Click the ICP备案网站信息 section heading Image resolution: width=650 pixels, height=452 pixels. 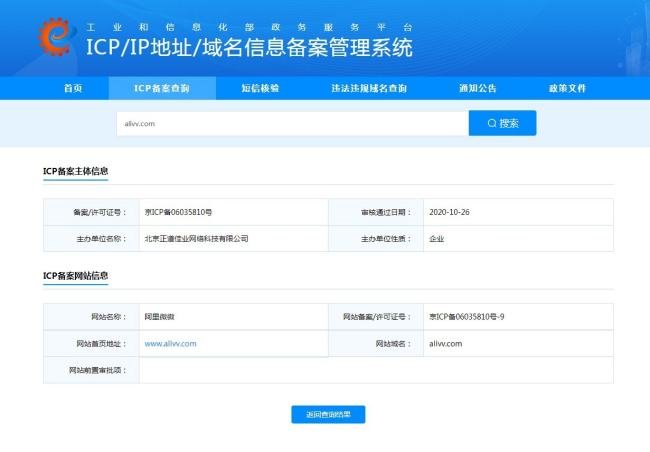click(x=75, y=275)
